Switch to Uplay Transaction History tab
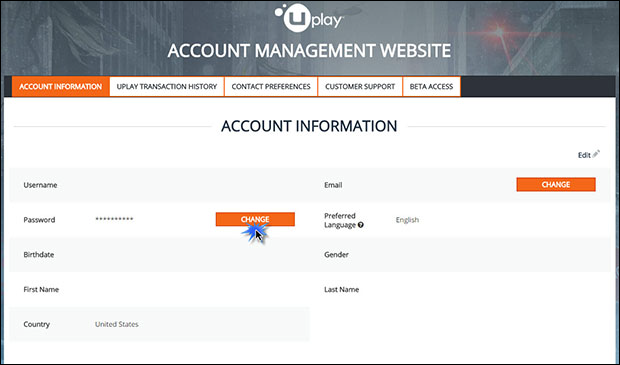The height and width of the screenshot is (365, 620). coord(167,87)
